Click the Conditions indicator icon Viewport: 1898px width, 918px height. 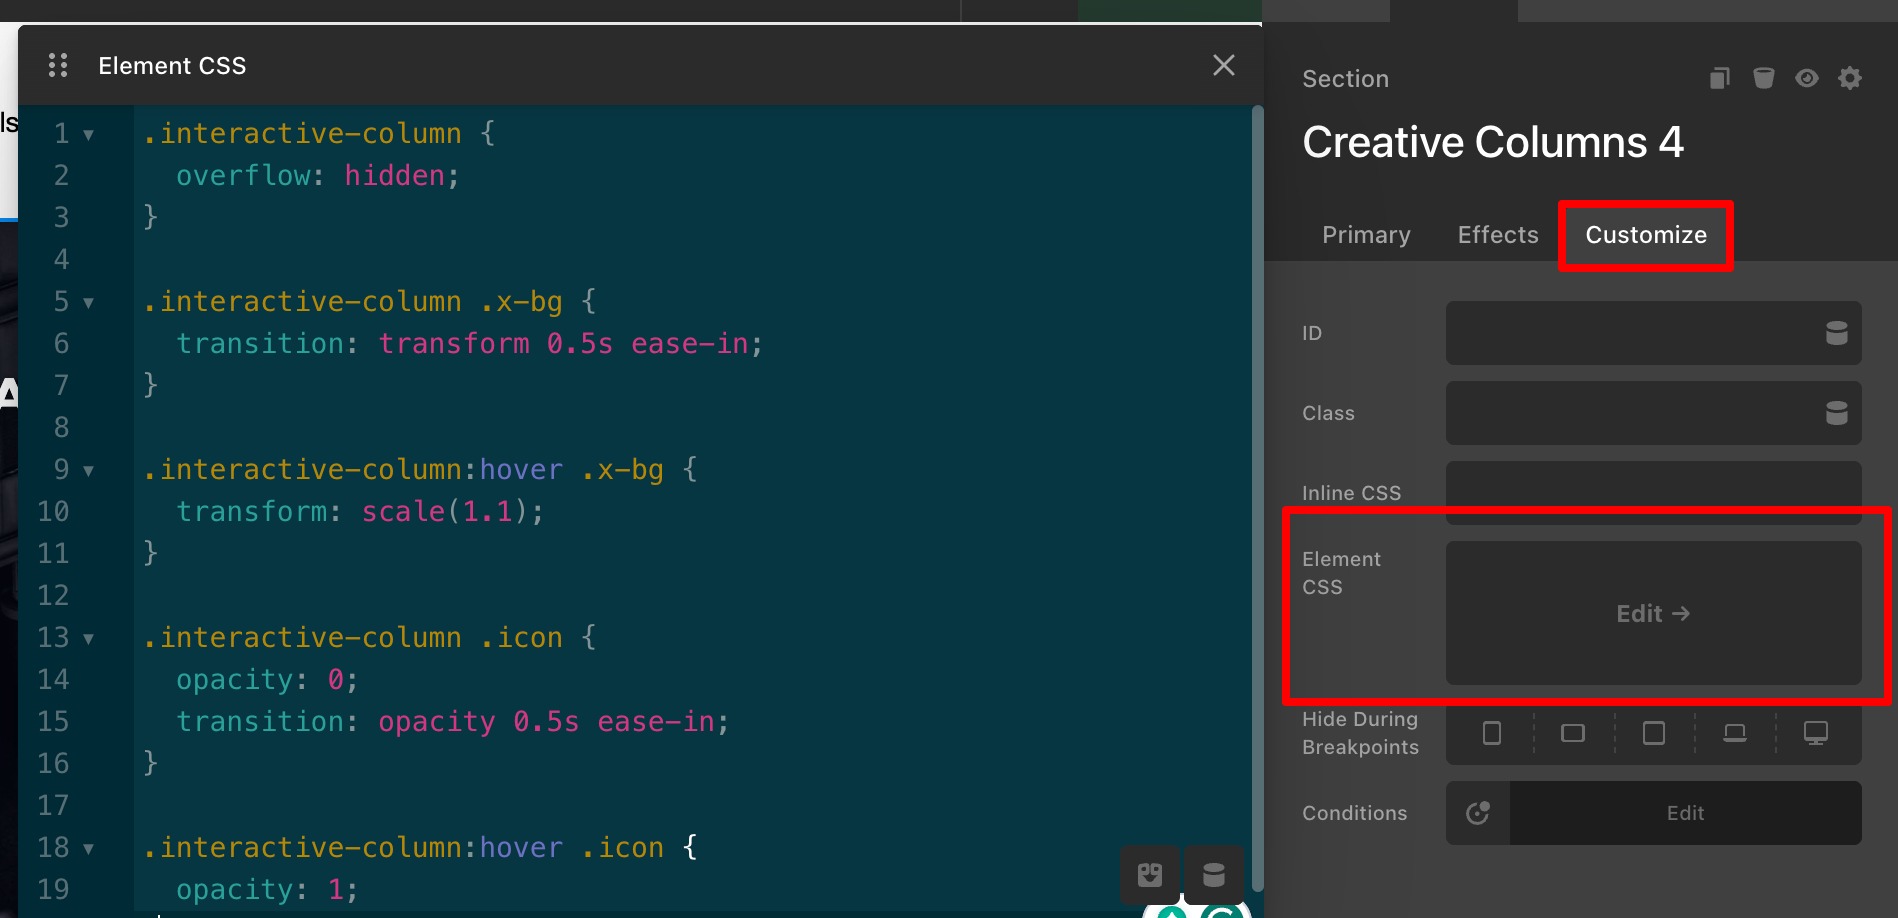coord(1478,813)
